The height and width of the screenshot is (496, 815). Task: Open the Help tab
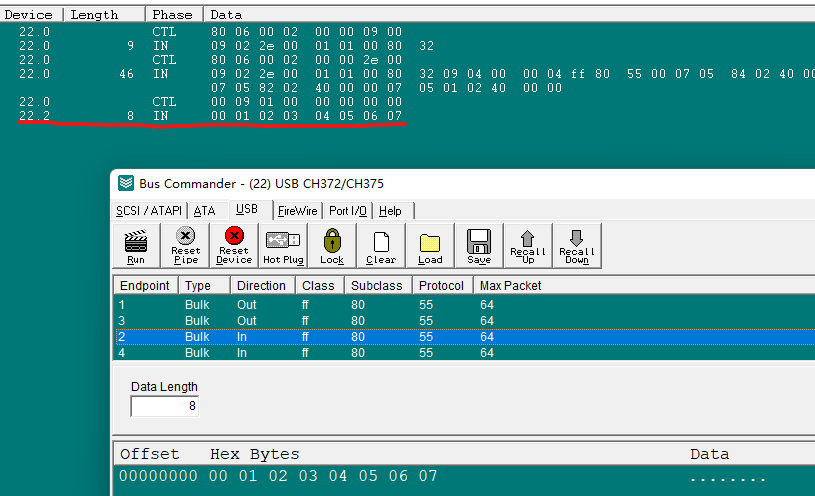pos(391,211)
